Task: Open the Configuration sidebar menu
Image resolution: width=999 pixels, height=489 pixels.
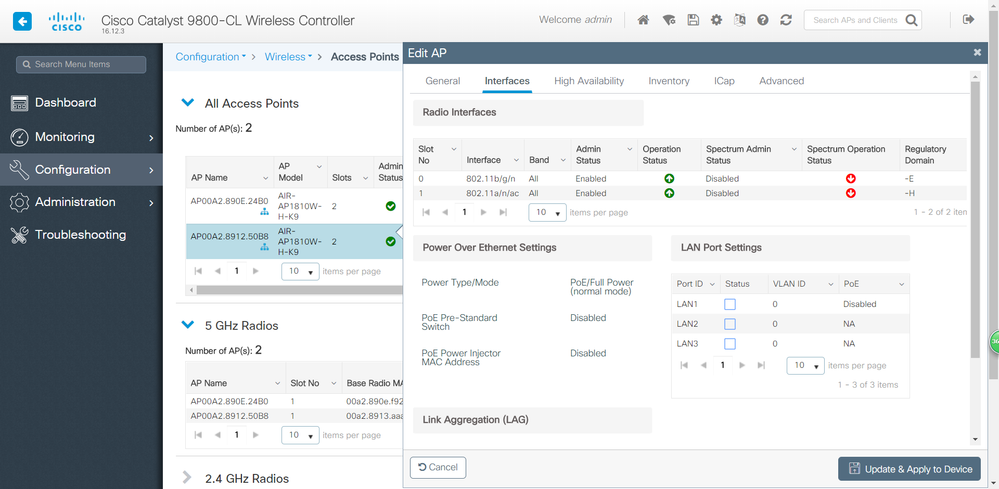Action: 82,170
